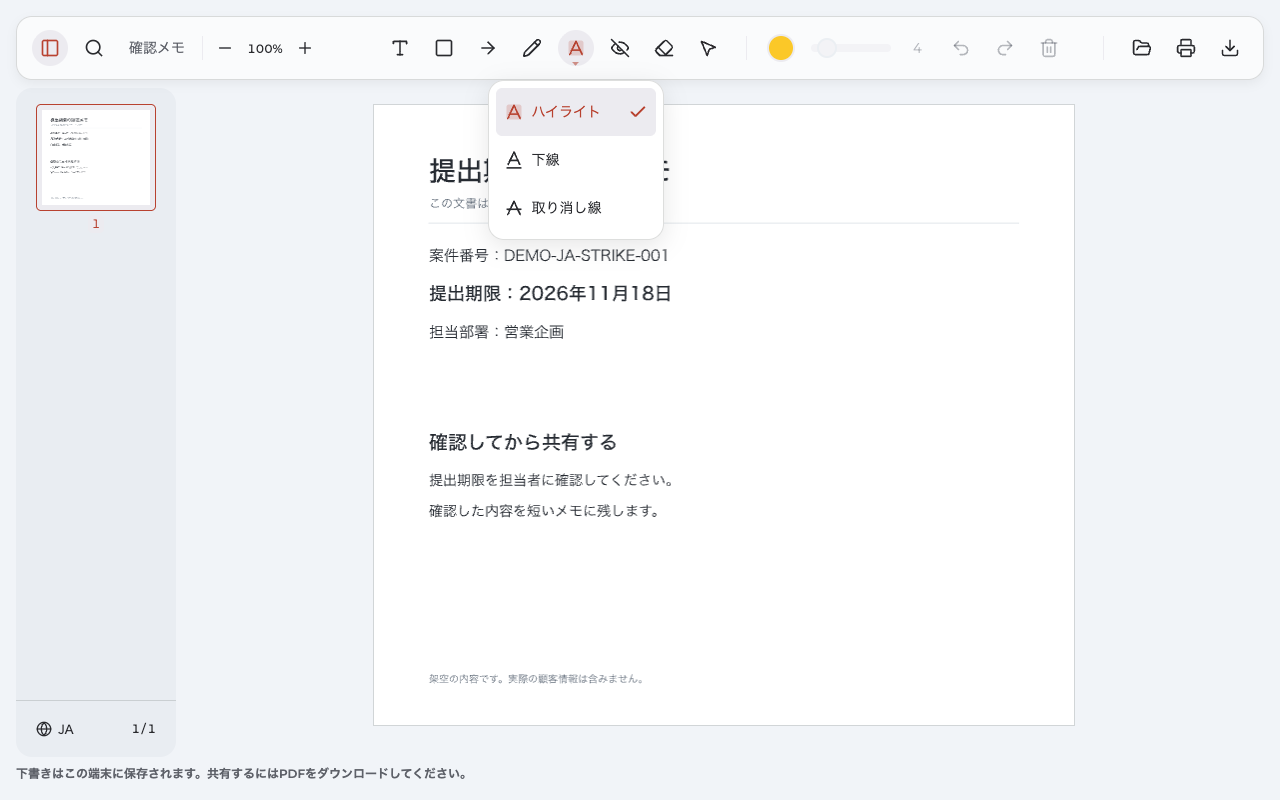1280x800 pixels.
Task: Click the page counter 1/1
Action: tap(144, 729)
